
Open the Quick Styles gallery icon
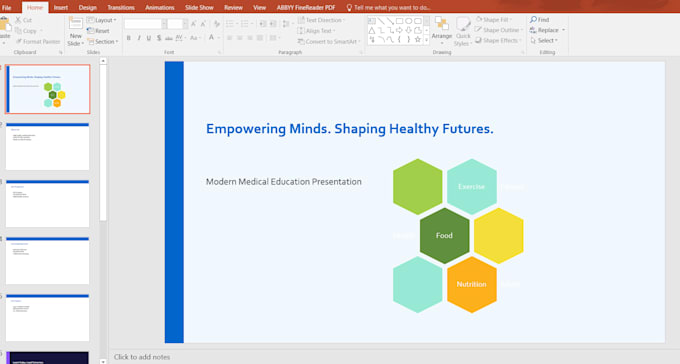pos(463,24)
